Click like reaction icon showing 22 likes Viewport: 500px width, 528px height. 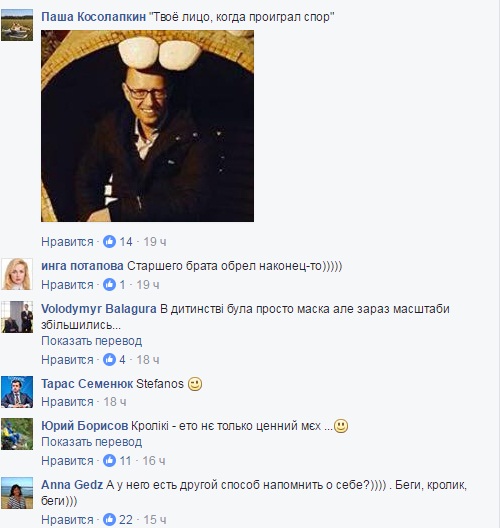pyautogui.click(x=109, y=520)
